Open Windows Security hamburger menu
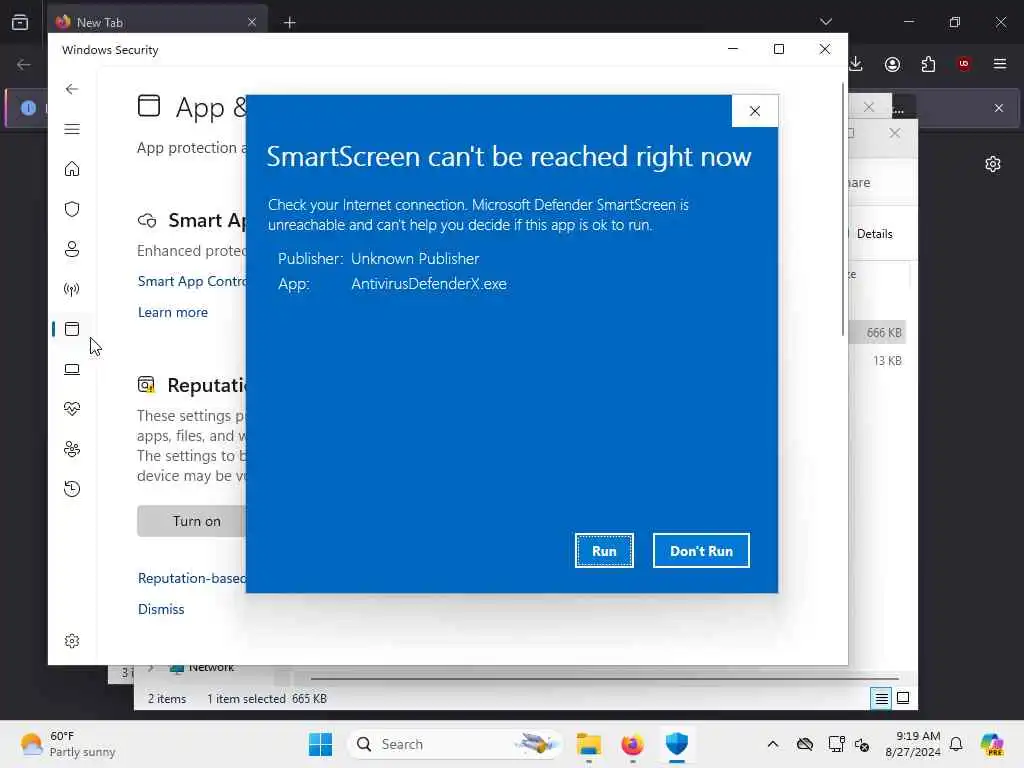The height and width of the screenshot is (768, 1024). [x=72, y=129]
